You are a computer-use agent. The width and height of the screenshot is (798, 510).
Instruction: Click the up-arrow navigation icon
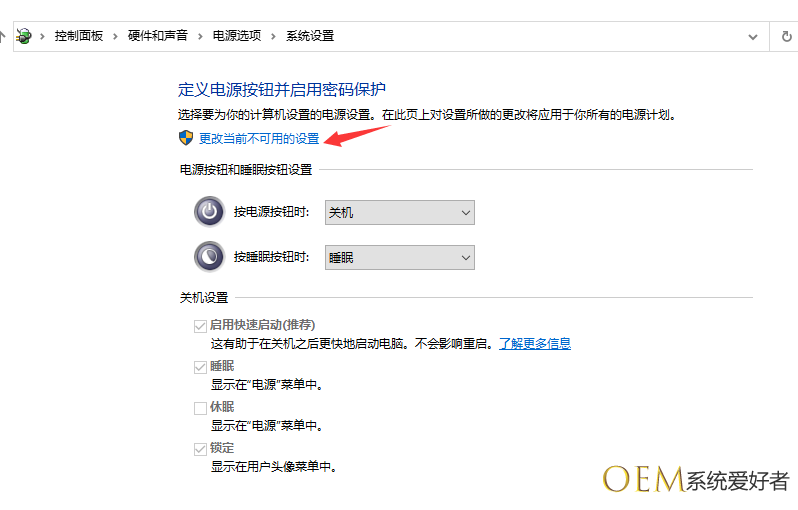click(3, 36)
